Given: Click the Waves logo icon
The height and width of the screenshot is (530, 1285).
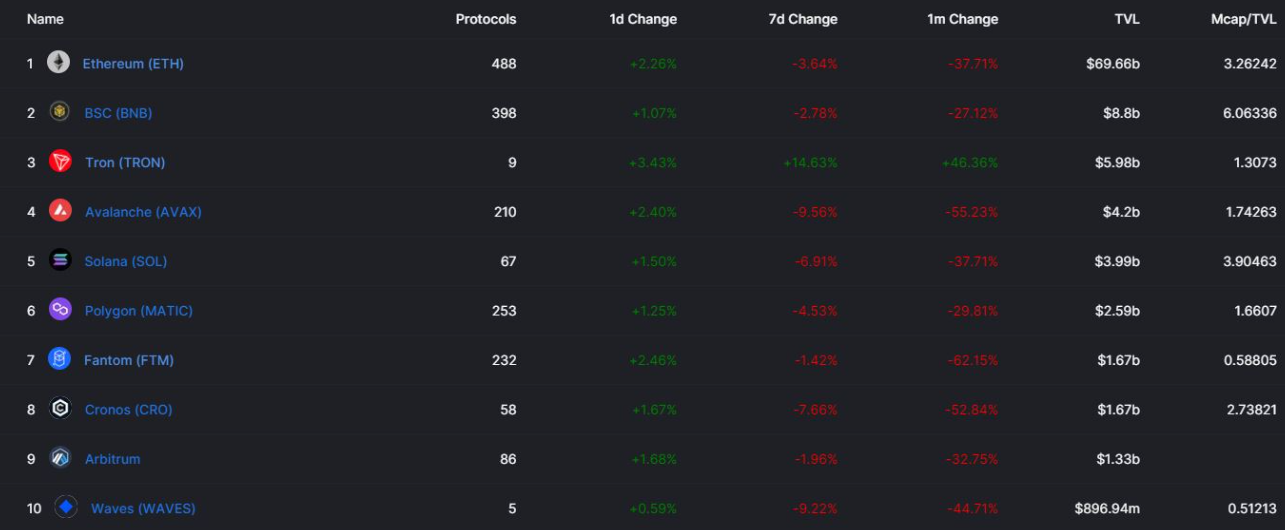Looking at the screenshot, I should pos(66,508).
